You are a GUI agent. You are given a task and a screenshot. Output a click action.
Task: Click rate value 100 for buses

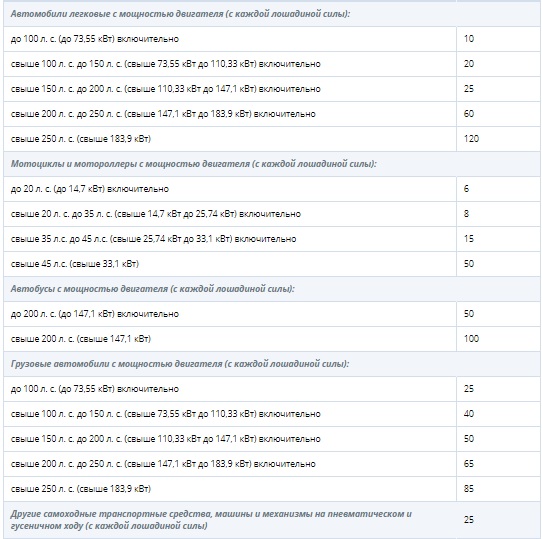471,338
